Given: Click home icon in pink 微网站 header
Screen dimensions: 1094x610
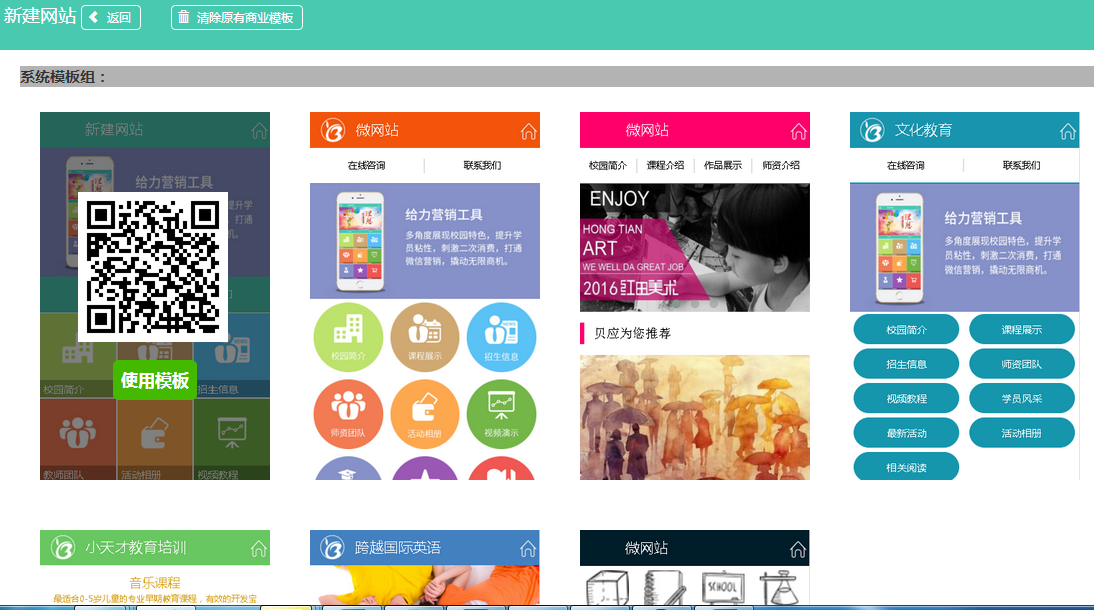Looking at the screenshot, I should coord(798,131).
